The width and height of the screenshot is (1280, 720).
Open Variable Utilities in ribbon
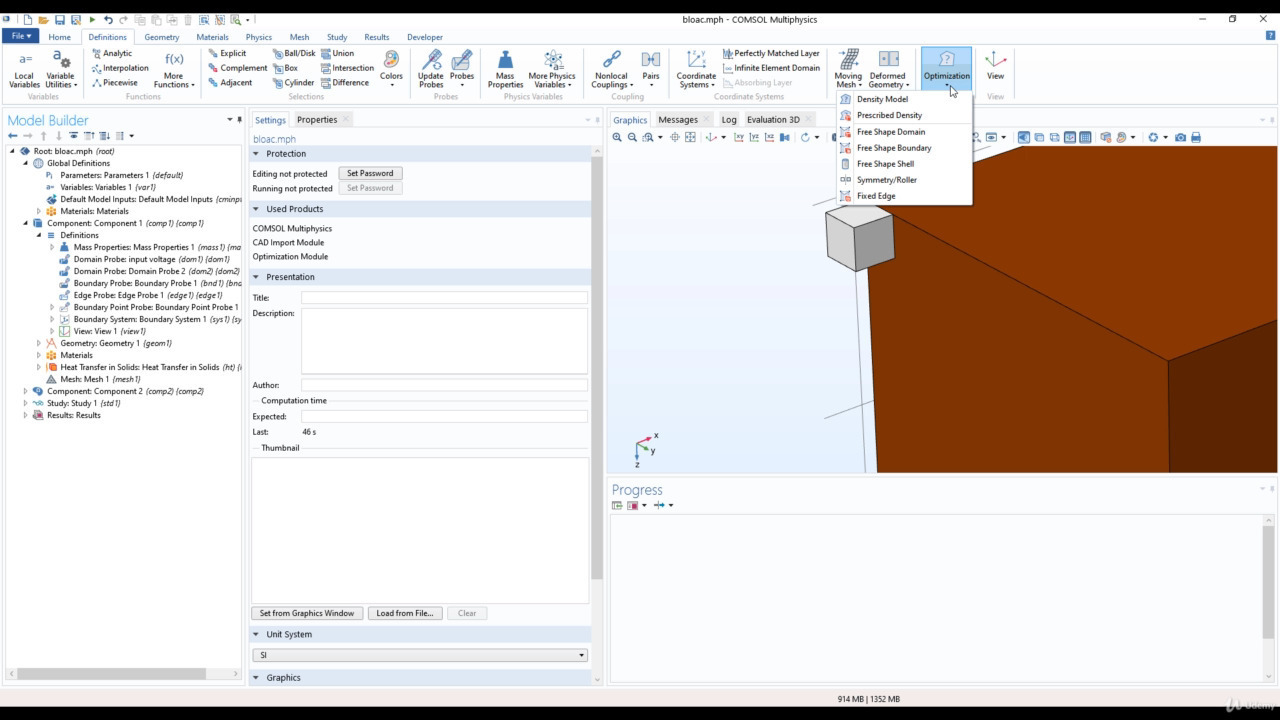(x=61, y=69)
